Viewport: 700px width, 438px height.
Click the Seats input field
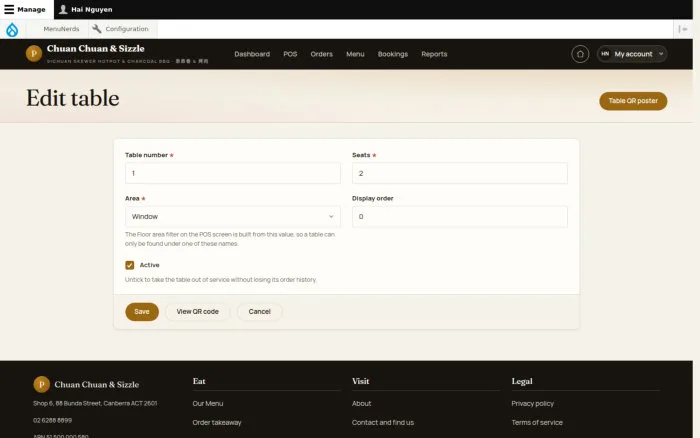460,173
